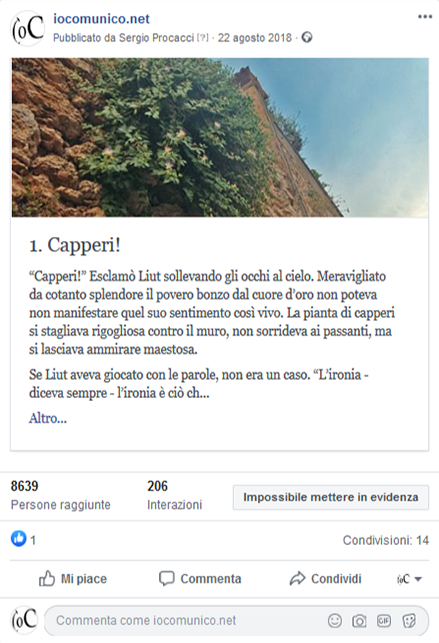Click the 22 agosto 2018 date link
The image size is (439, 643).
(255, 38)
